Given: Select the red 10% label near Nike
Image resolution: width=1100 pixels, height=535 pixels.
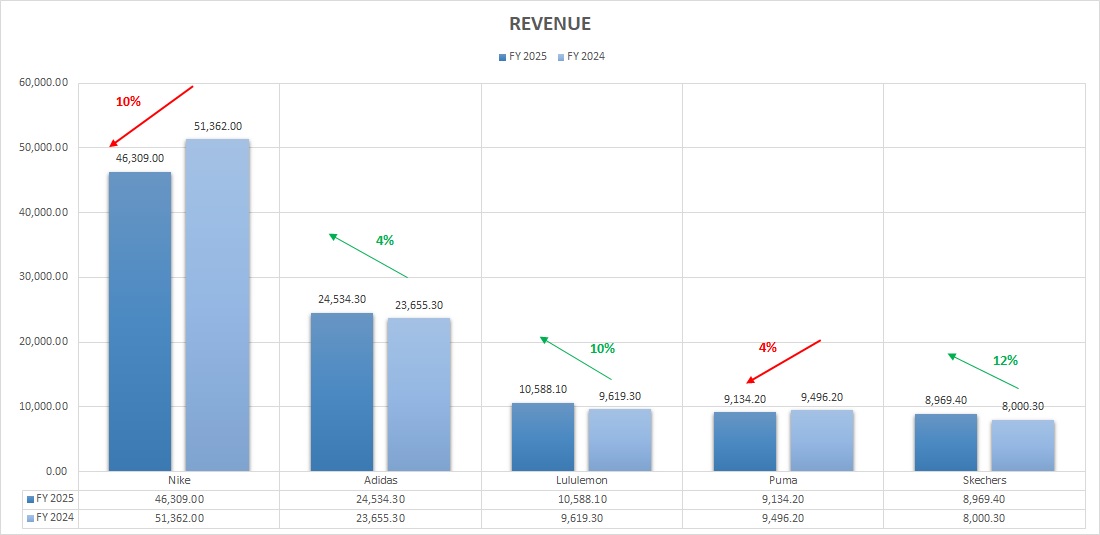Looking at the screenshot, I should click(128, 102).
